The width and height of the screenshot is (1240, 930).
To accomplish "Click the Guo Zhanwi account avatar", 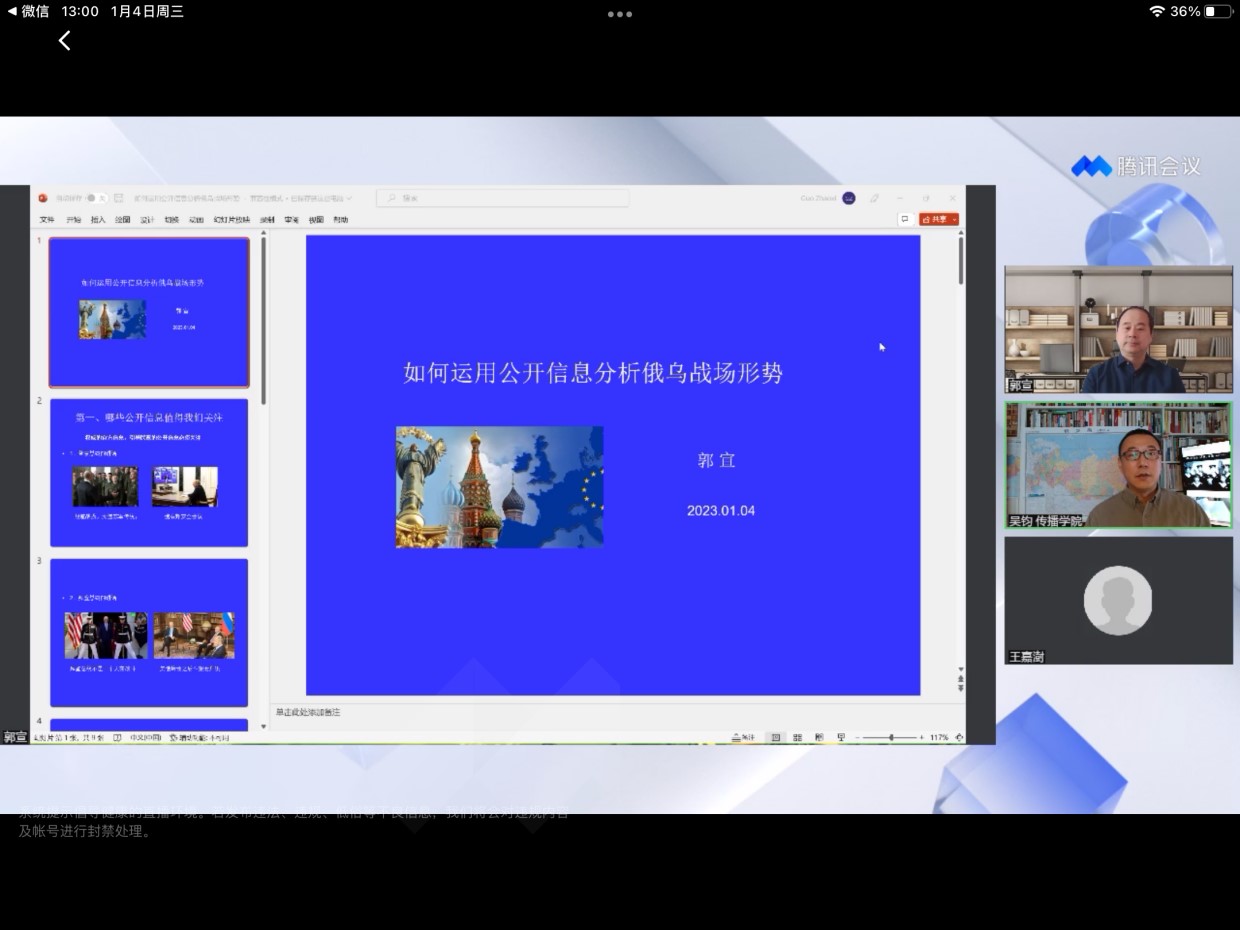I will point(848,198).
